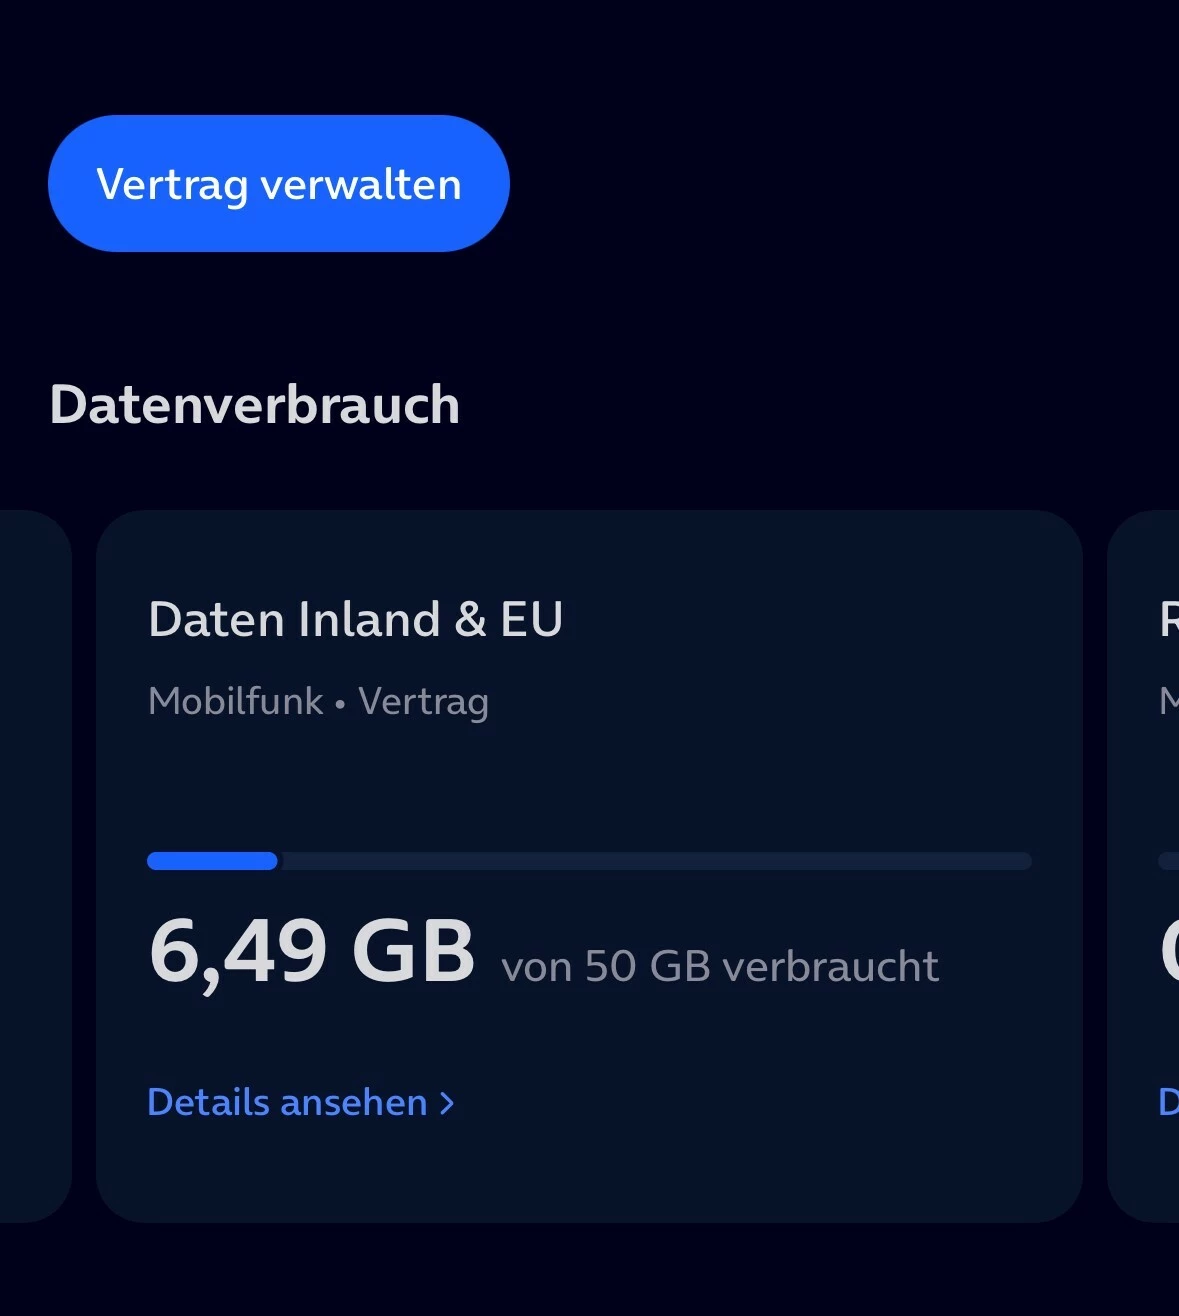Click the "Mobilfunk" word in the card subtitle

point(235,701)
